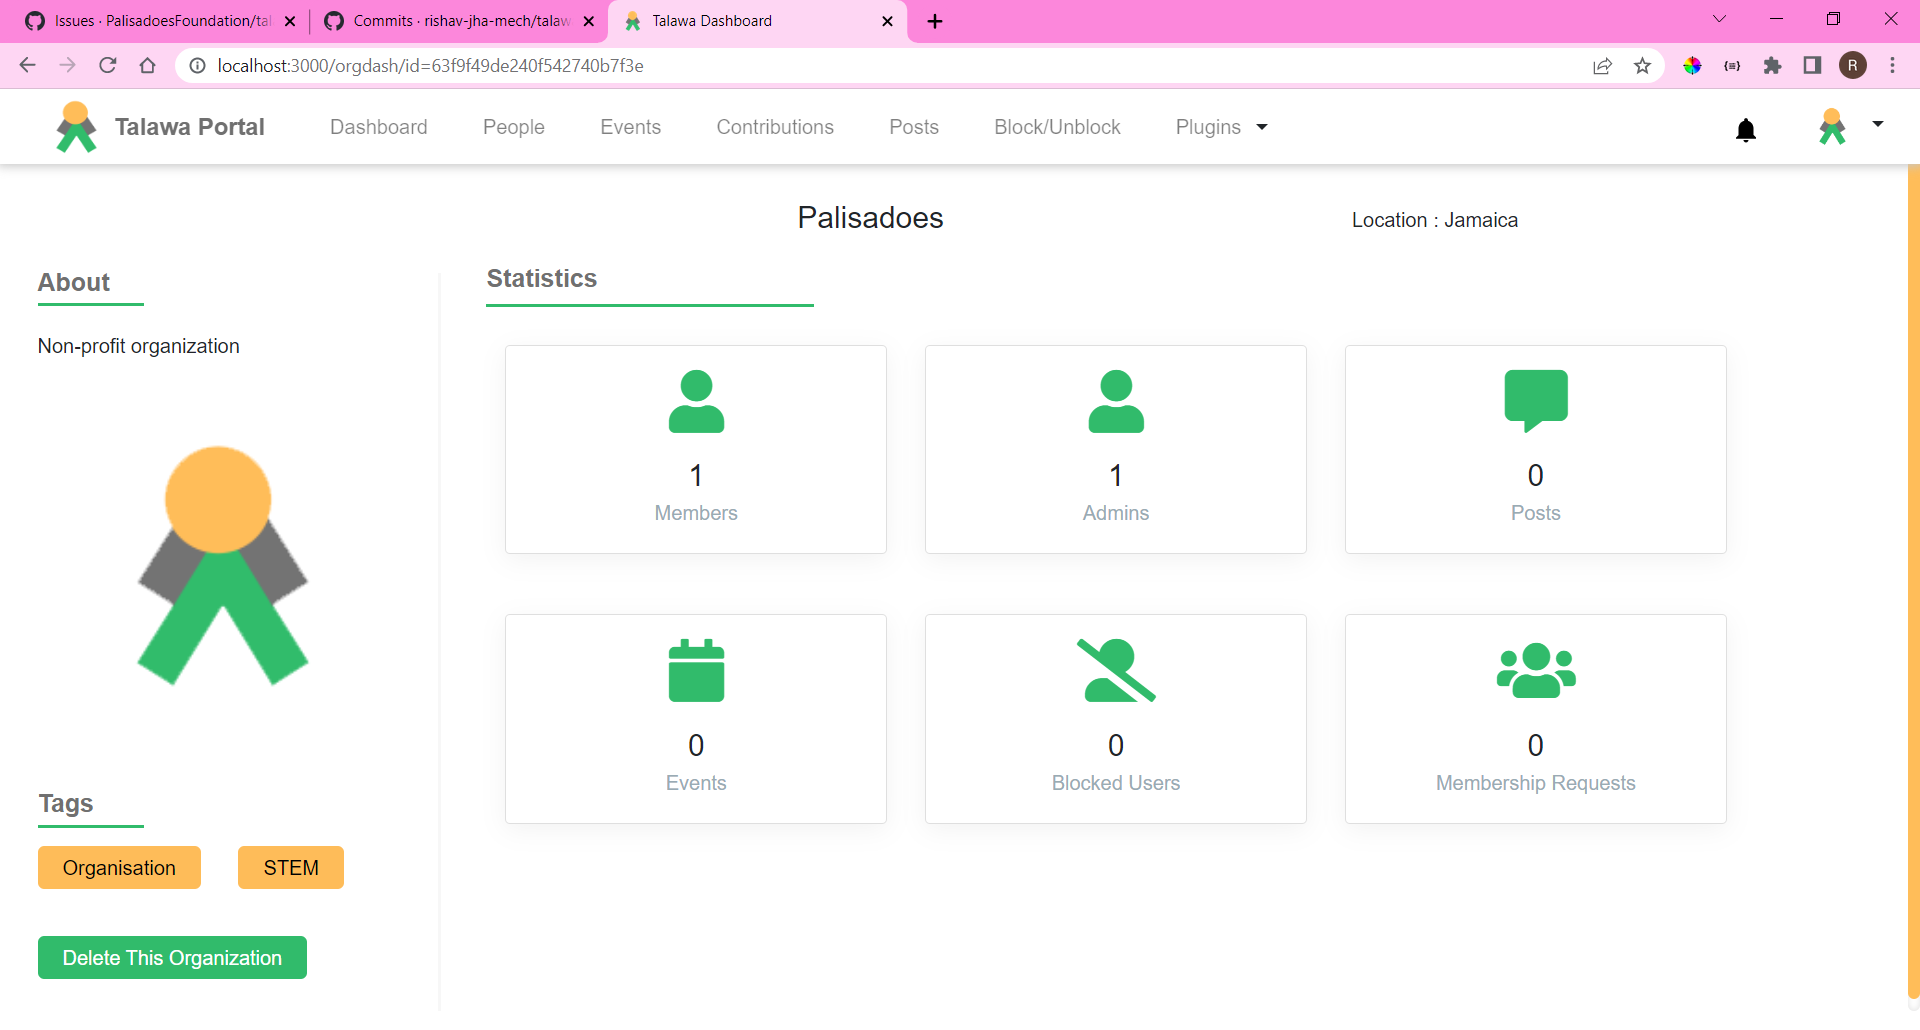Reload the current page
Screen dimensions: 1920x1030
pyautogui.click(x=108, y=66)
